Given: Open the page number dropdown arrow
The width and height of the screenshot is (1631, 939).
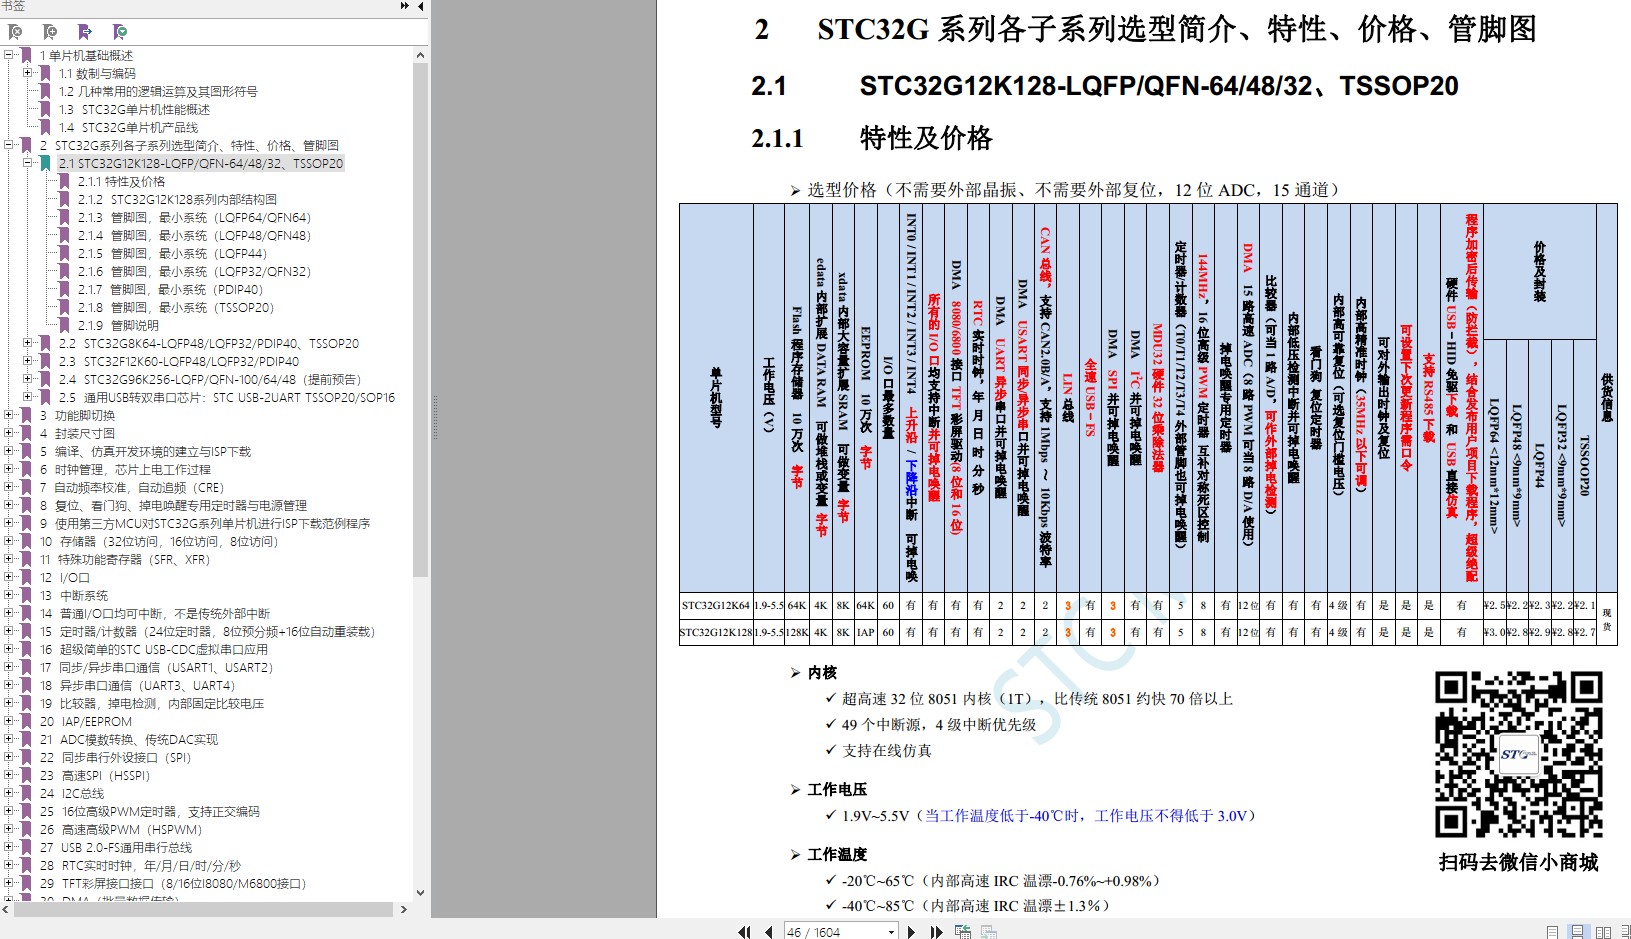Looking at the screenshot, I should [891, 932].
